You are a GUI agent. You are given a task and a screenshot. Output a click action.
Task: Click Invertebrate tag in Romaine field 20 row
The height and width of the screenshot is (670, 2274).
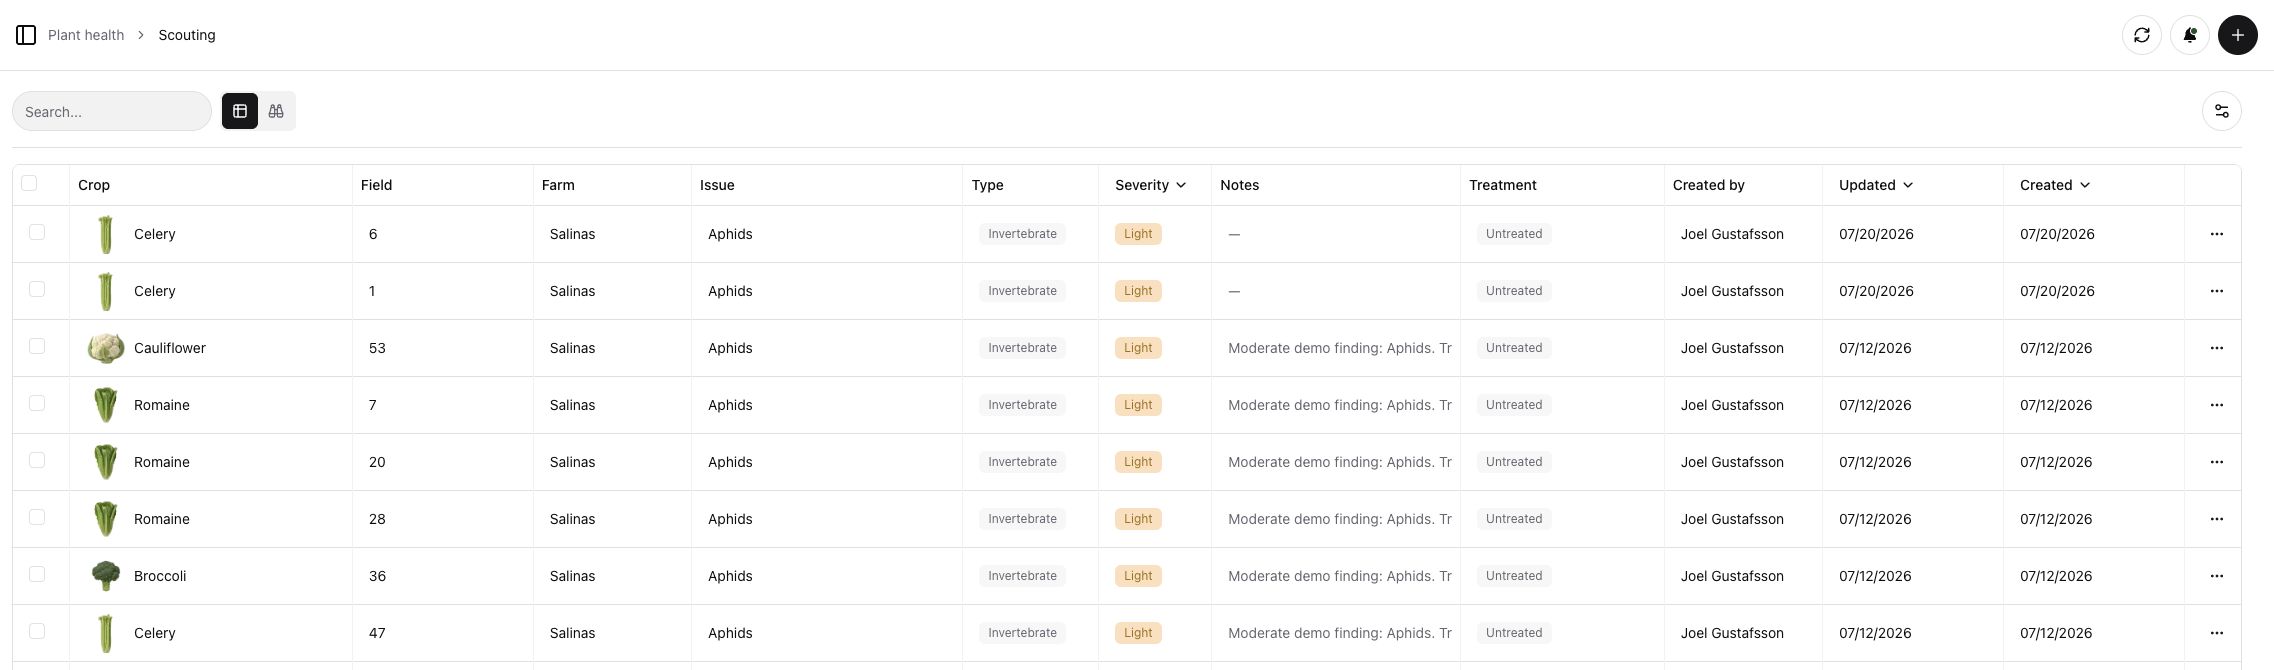coord(1022,462)
